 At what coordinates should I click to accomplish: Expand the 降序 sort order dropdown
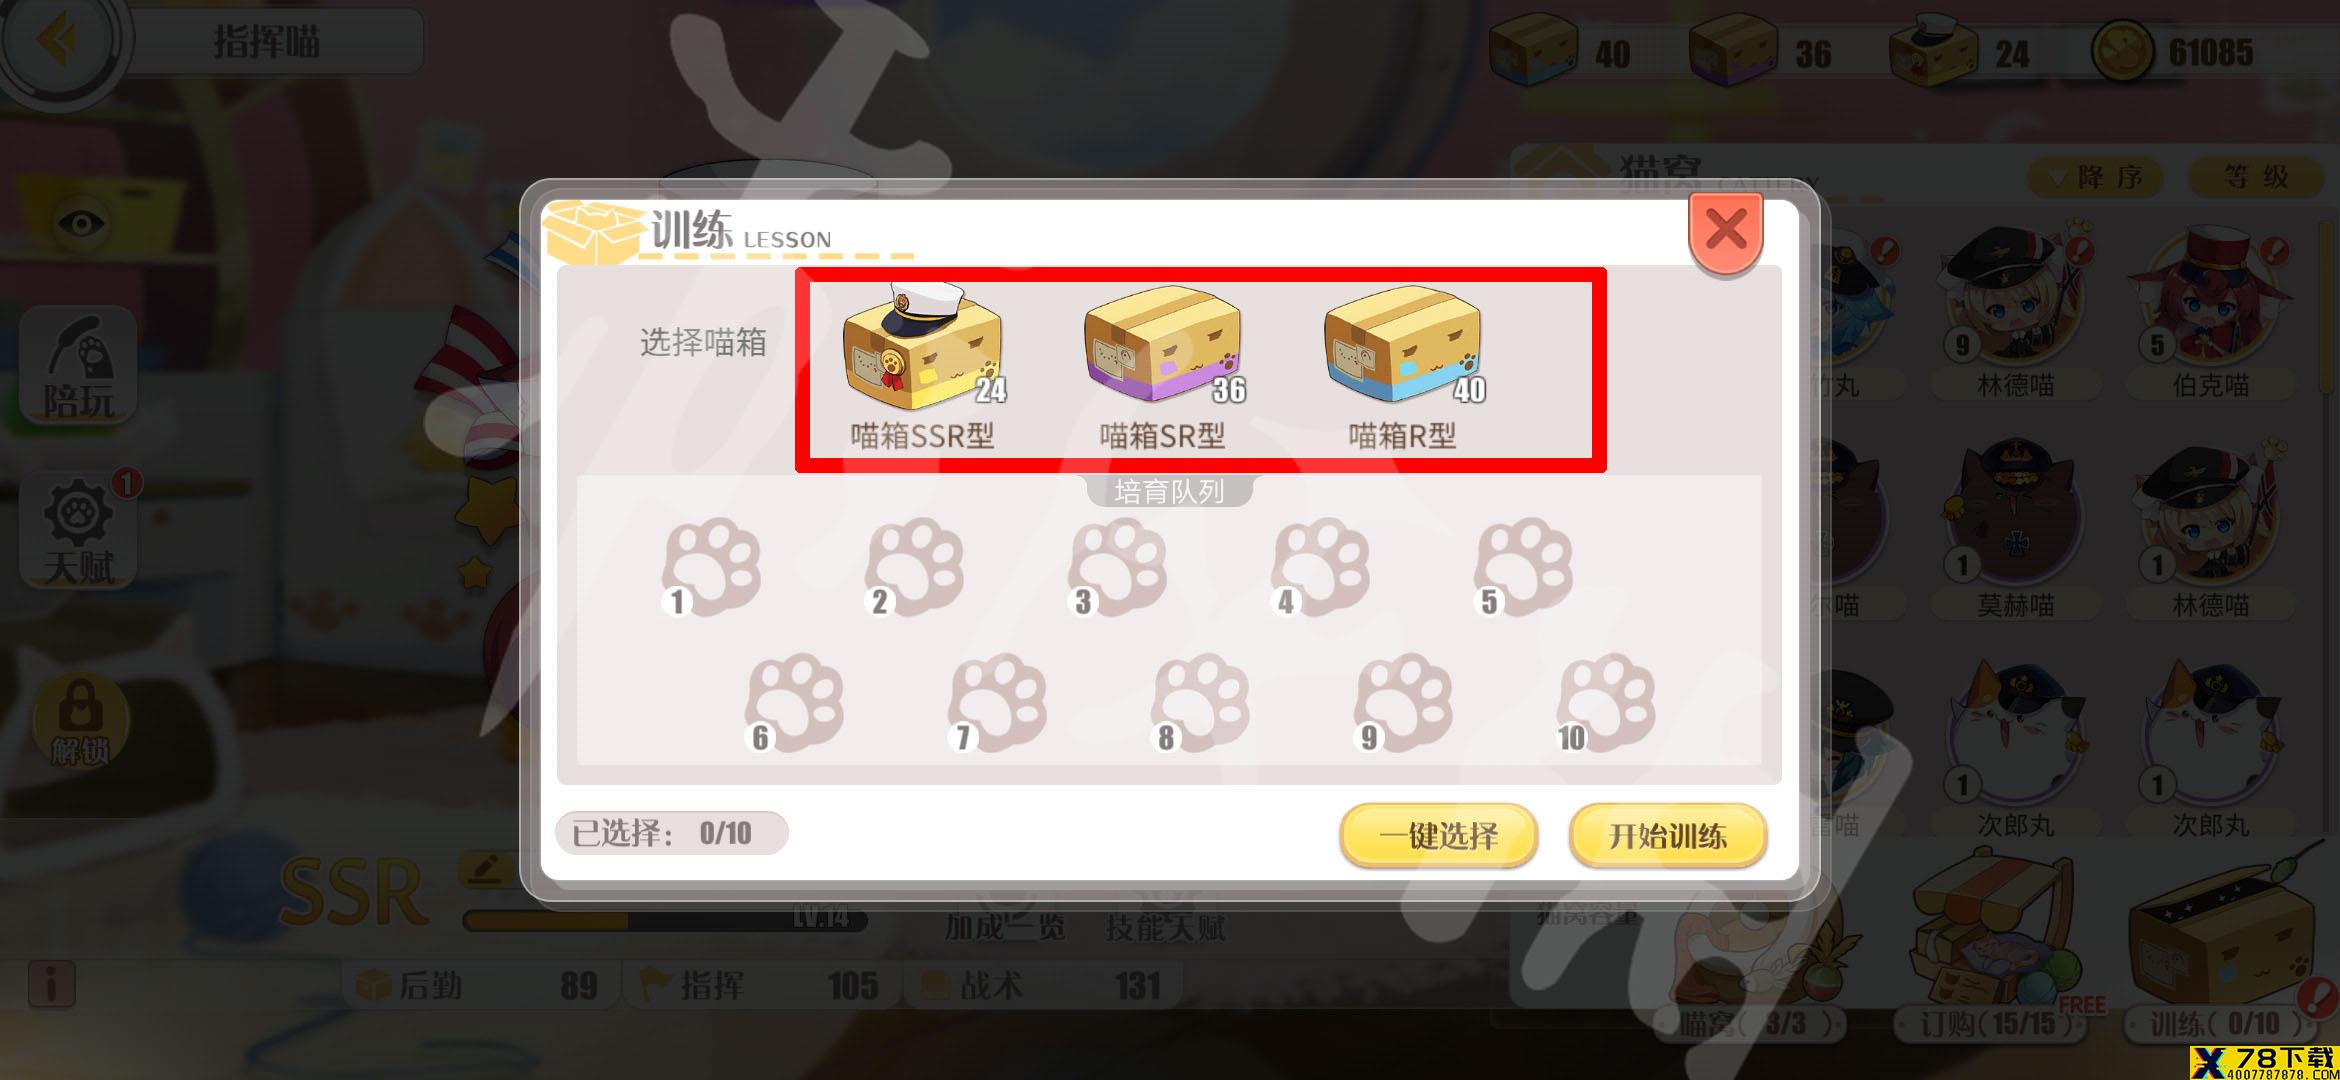[x=2095, y=177]
